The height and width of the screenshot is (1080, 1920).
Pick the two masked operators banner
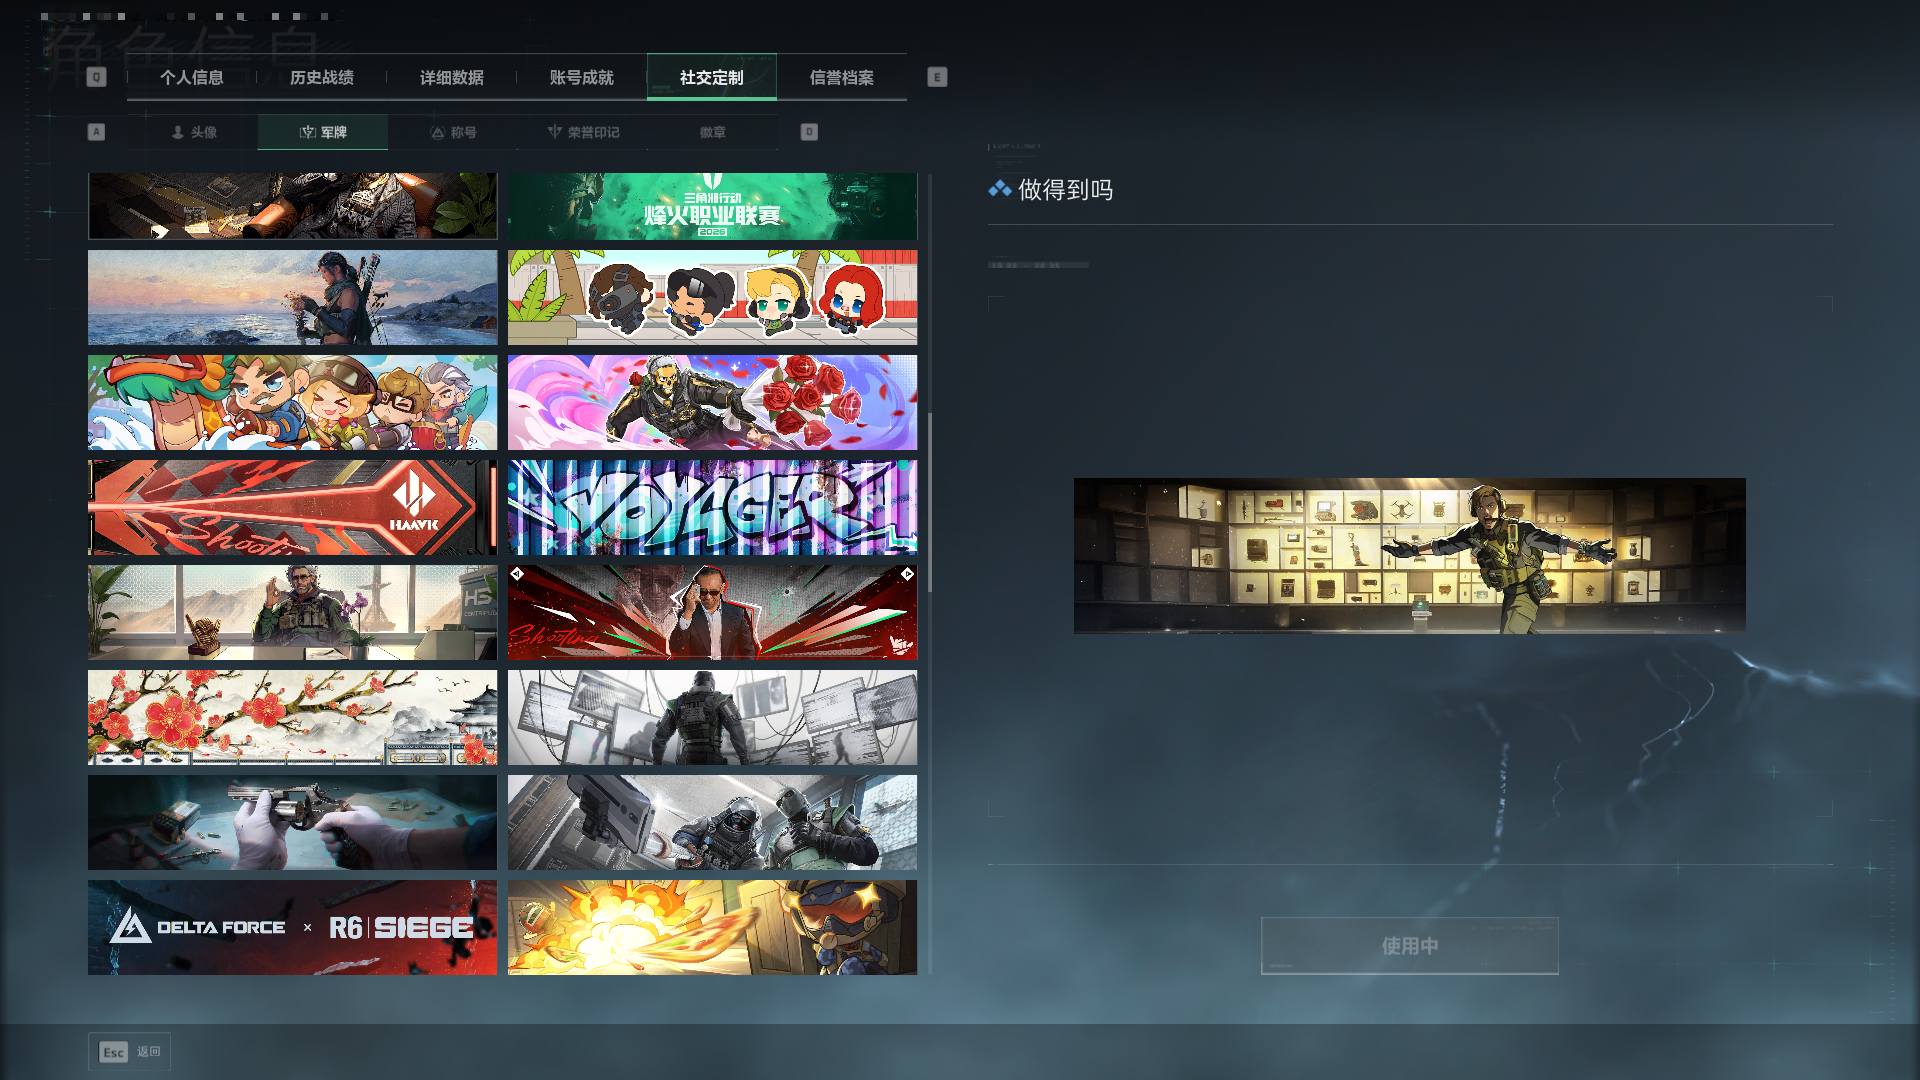(x=712, y=822)
